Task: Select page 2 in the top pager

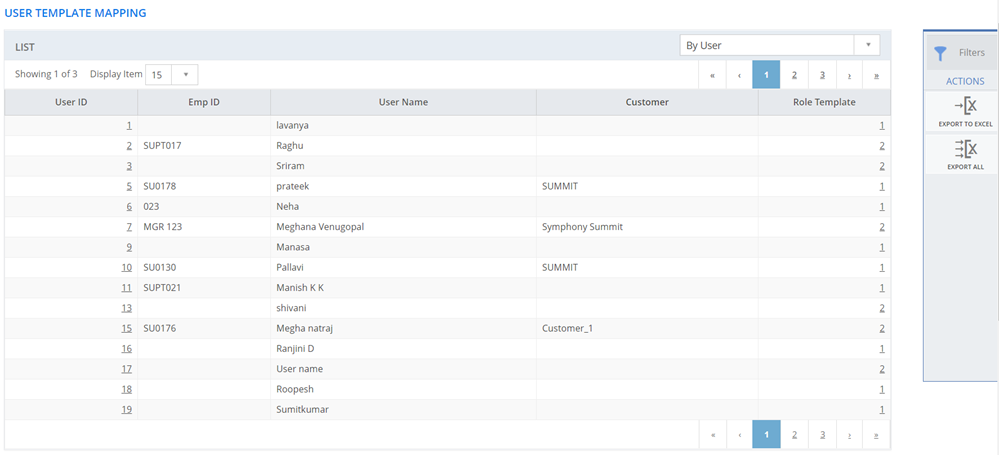Action: (794, 75)
